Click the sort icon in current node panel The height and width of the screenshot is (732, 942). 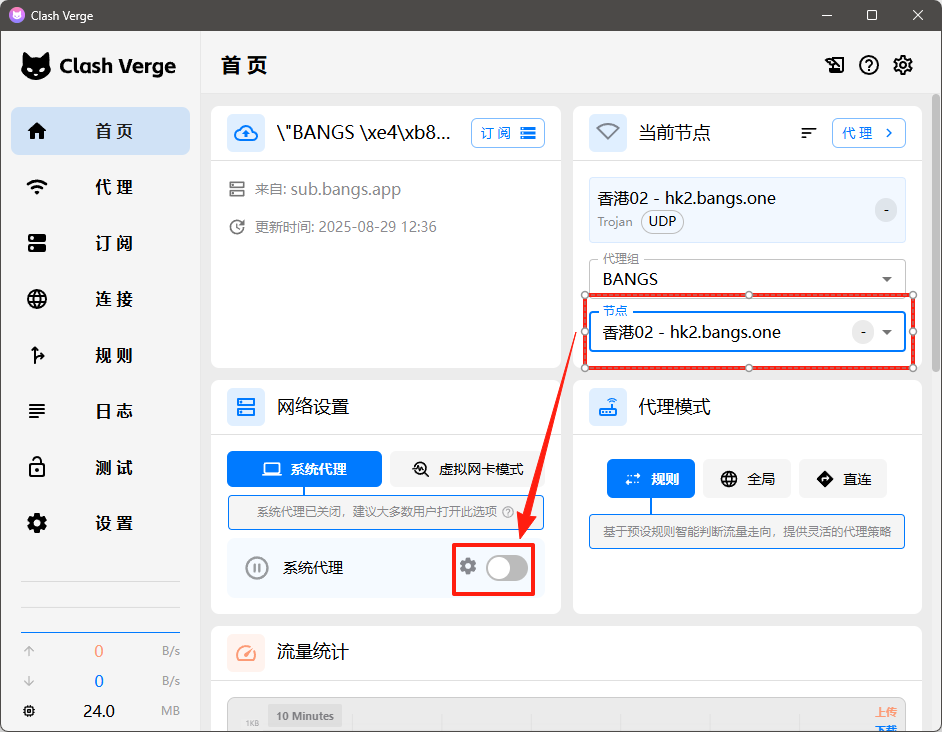pos(809,133)
